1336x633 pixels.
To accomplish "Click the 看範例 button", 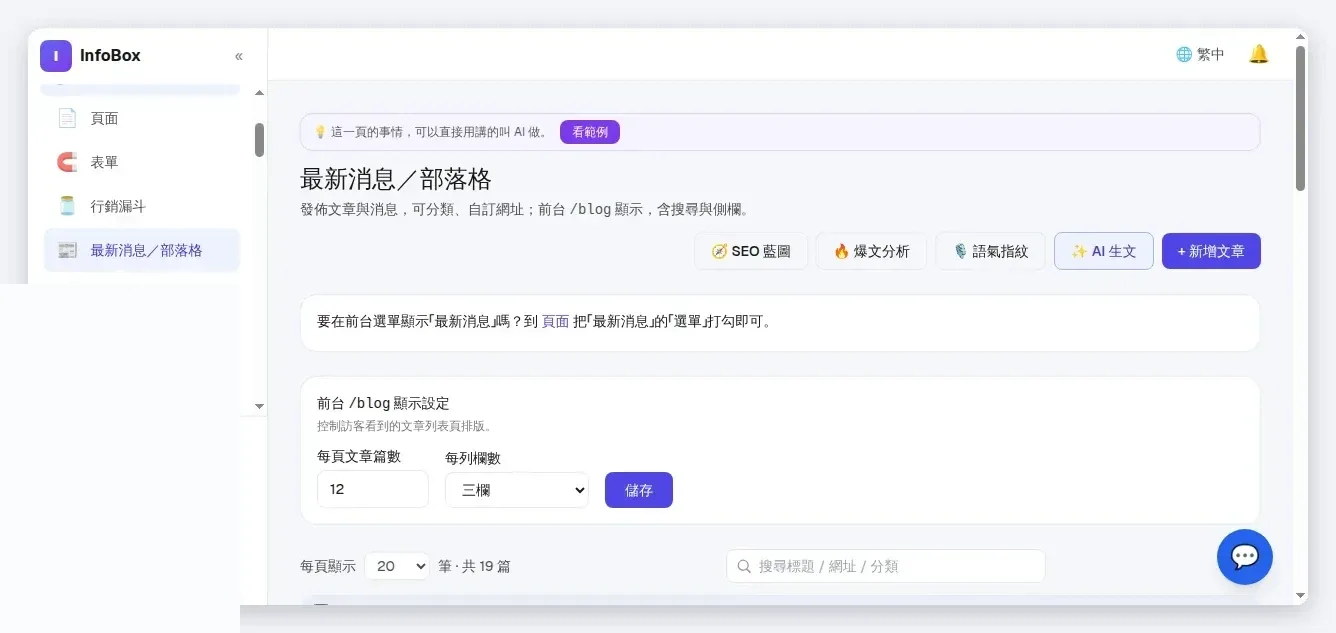I will [590, 132].
